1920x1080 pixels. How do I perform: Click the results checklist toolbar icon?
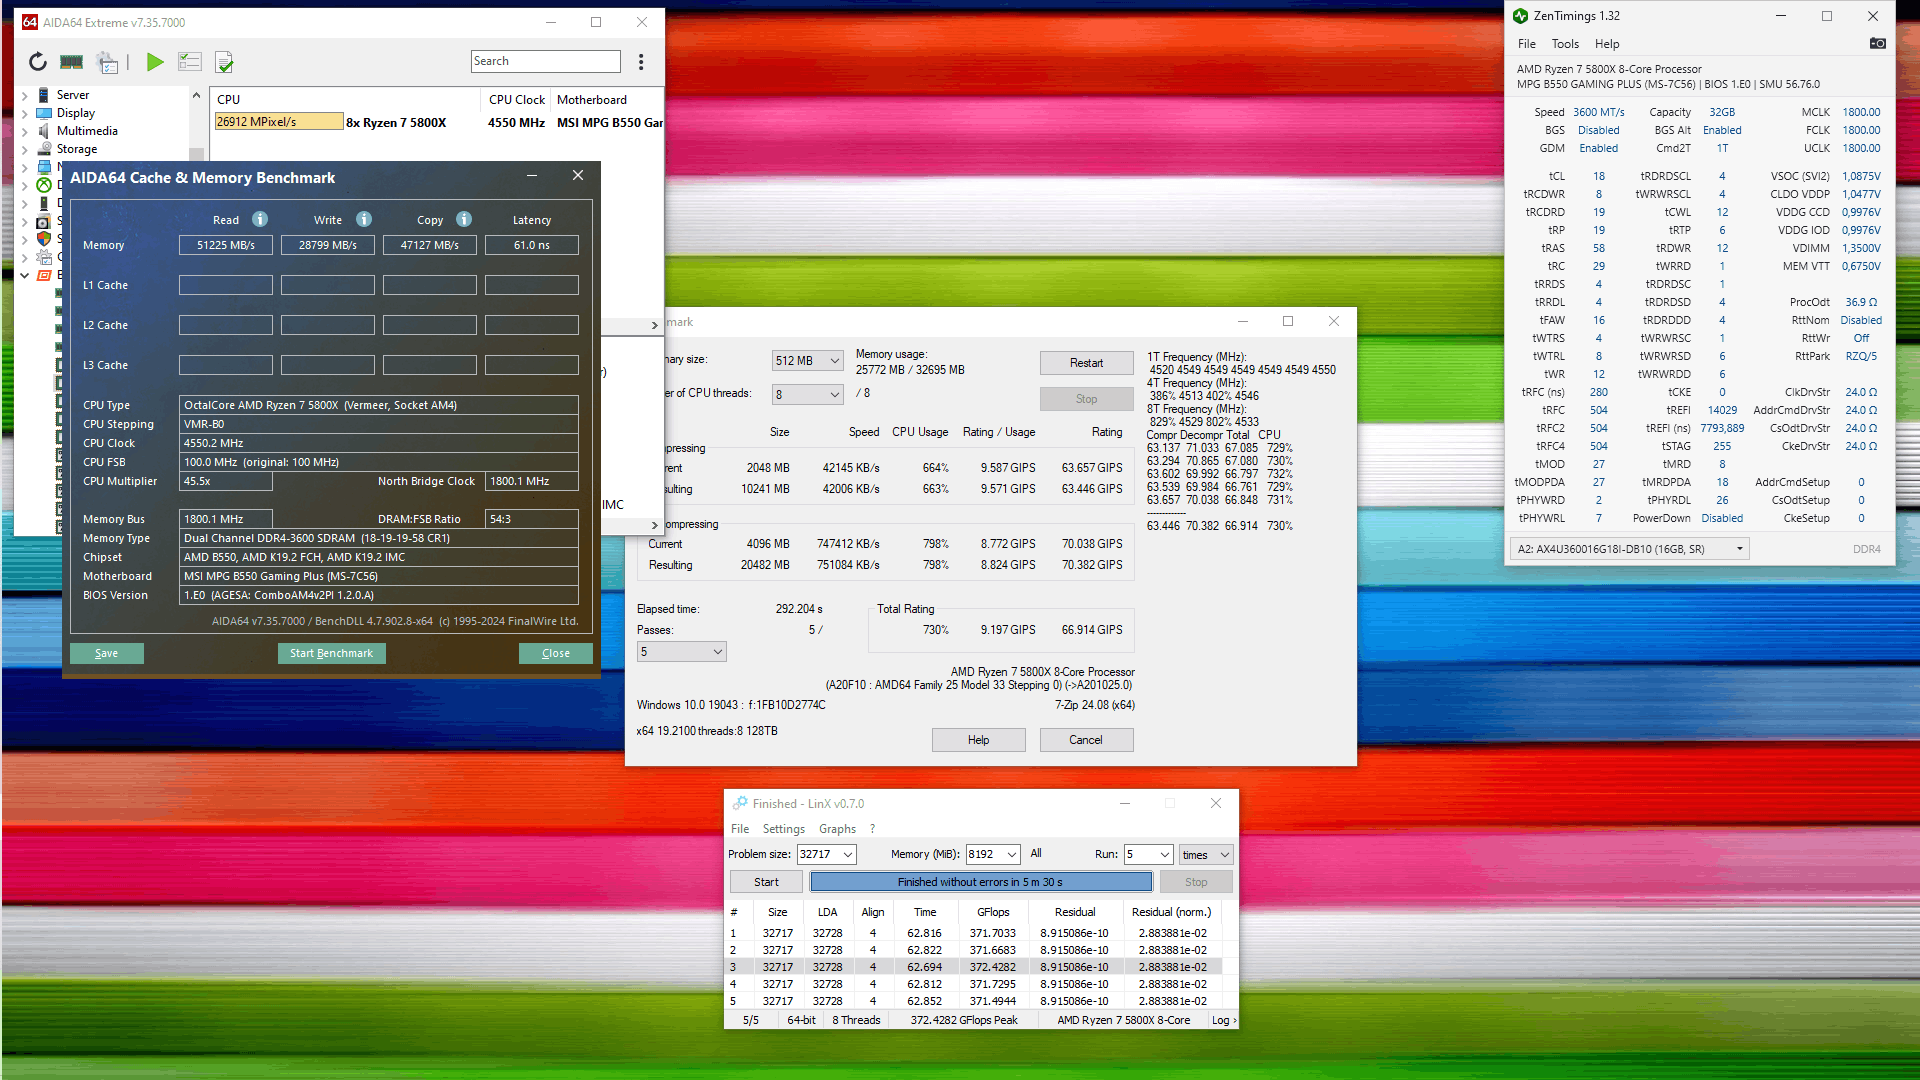coord(190,62)
